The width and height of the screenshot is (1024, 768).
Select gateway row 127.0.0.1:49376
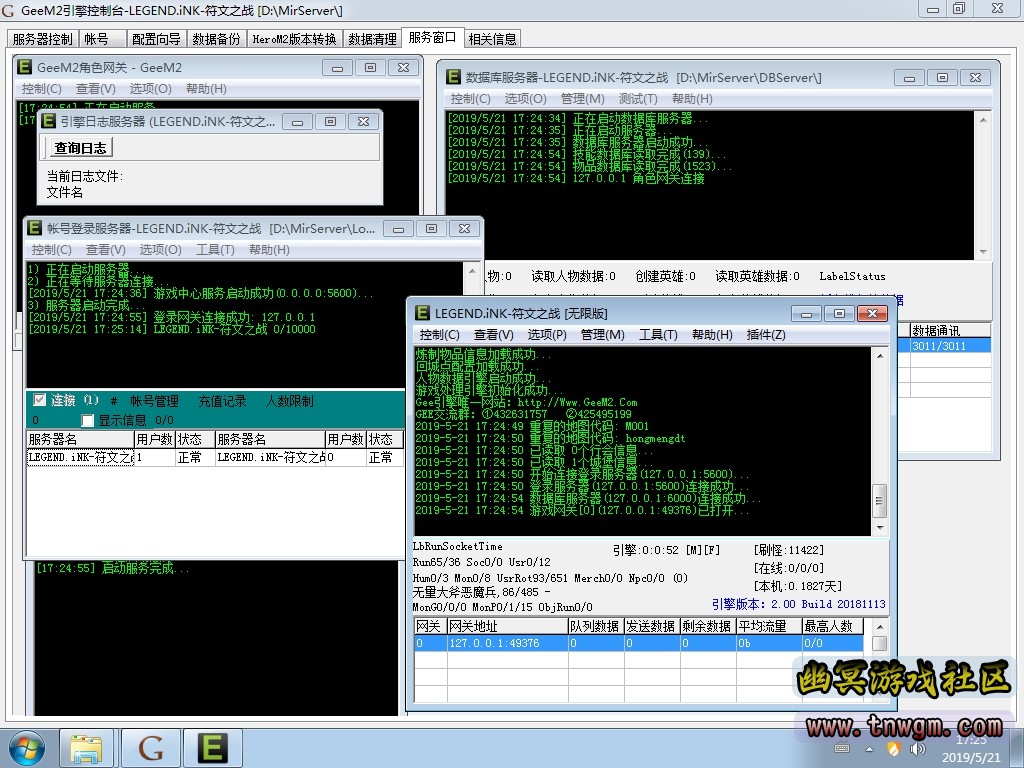click(639, 643)
